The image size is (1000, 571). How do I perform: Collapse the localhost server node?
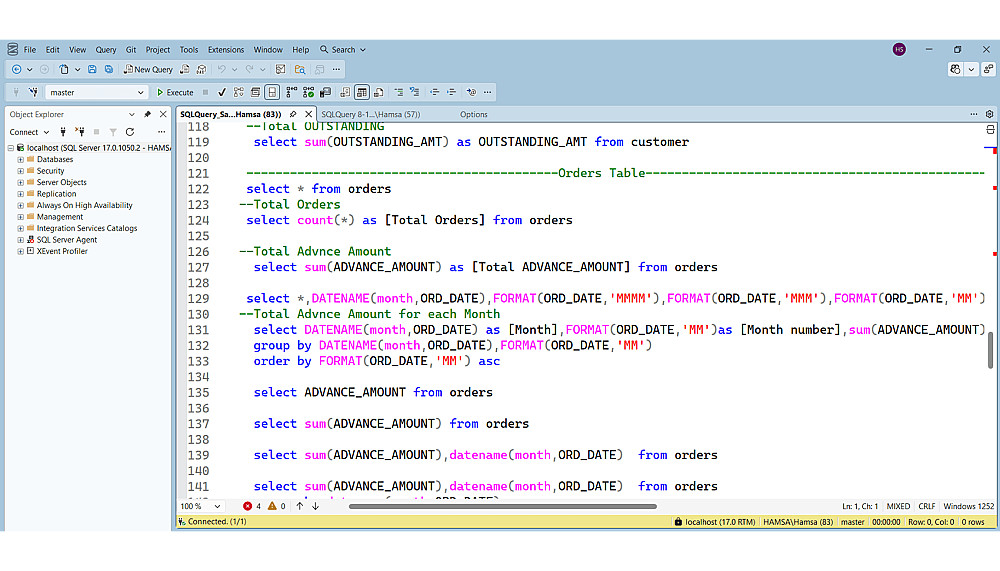pos(10,148)
